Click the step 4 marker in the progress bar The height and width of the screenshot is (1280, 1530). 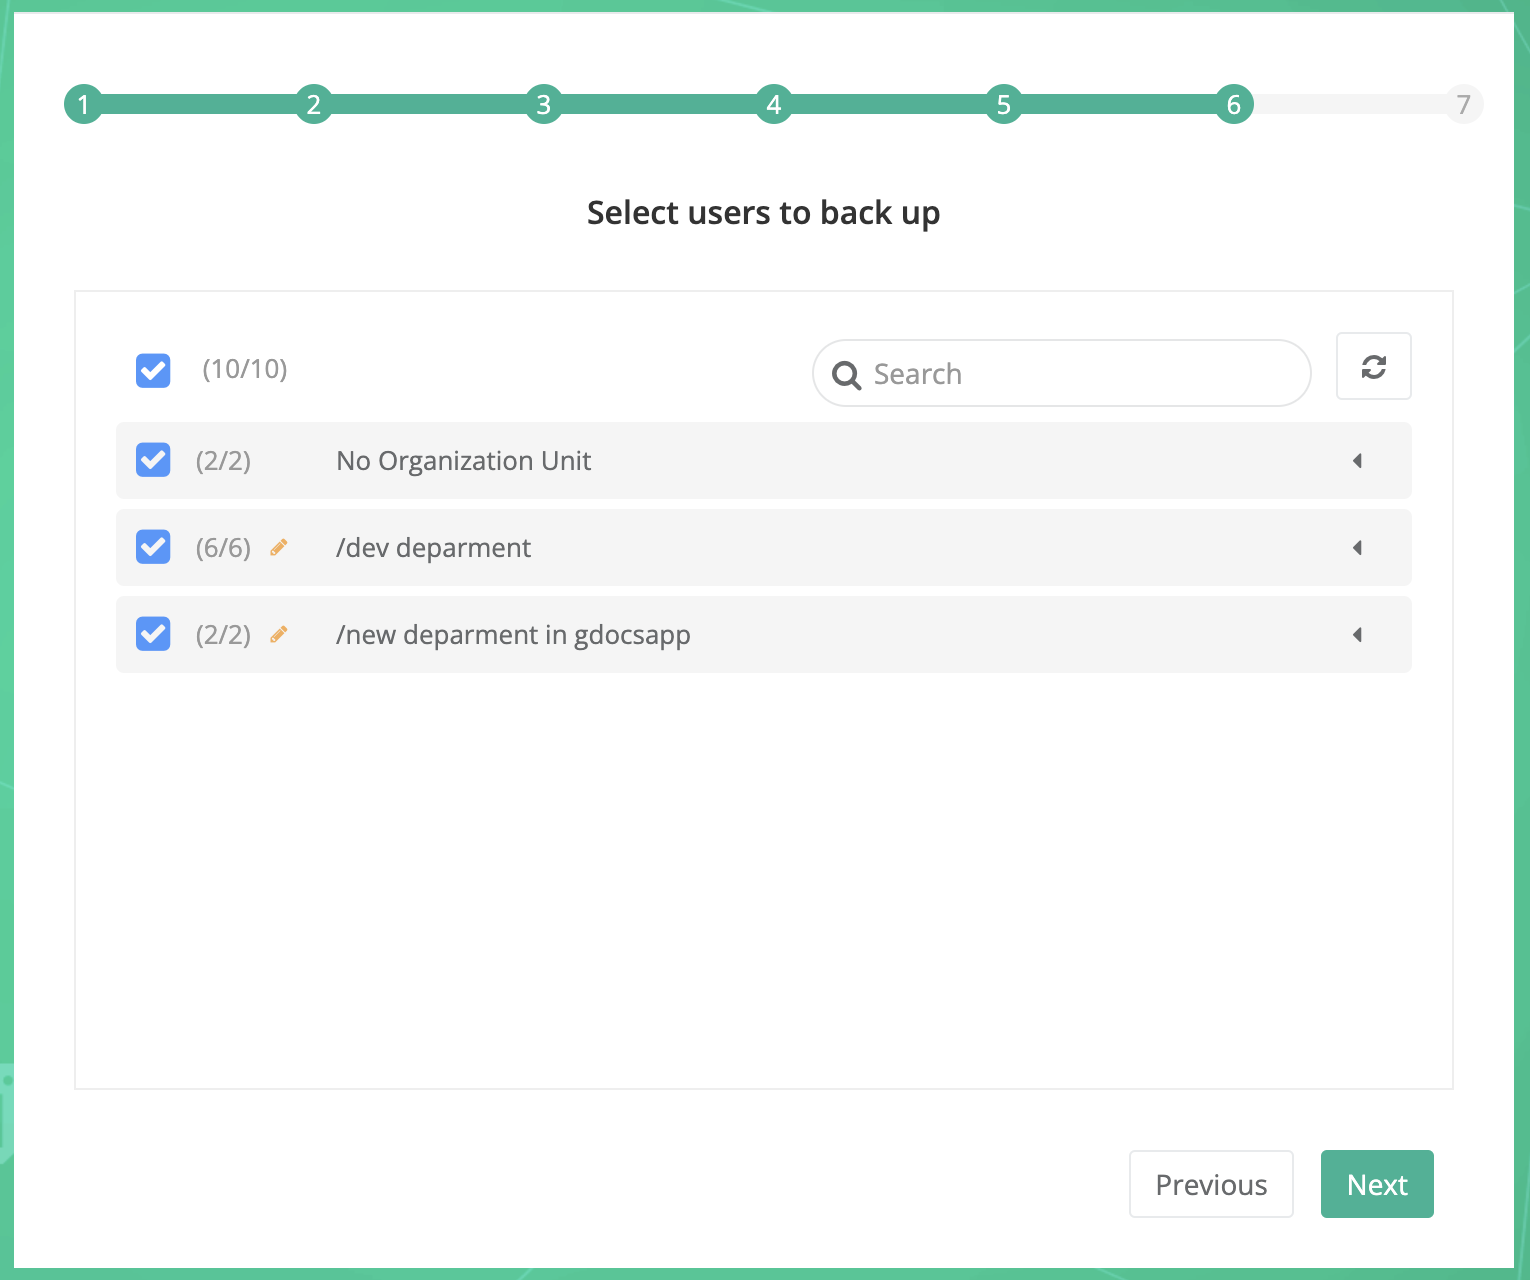(773, 104)
